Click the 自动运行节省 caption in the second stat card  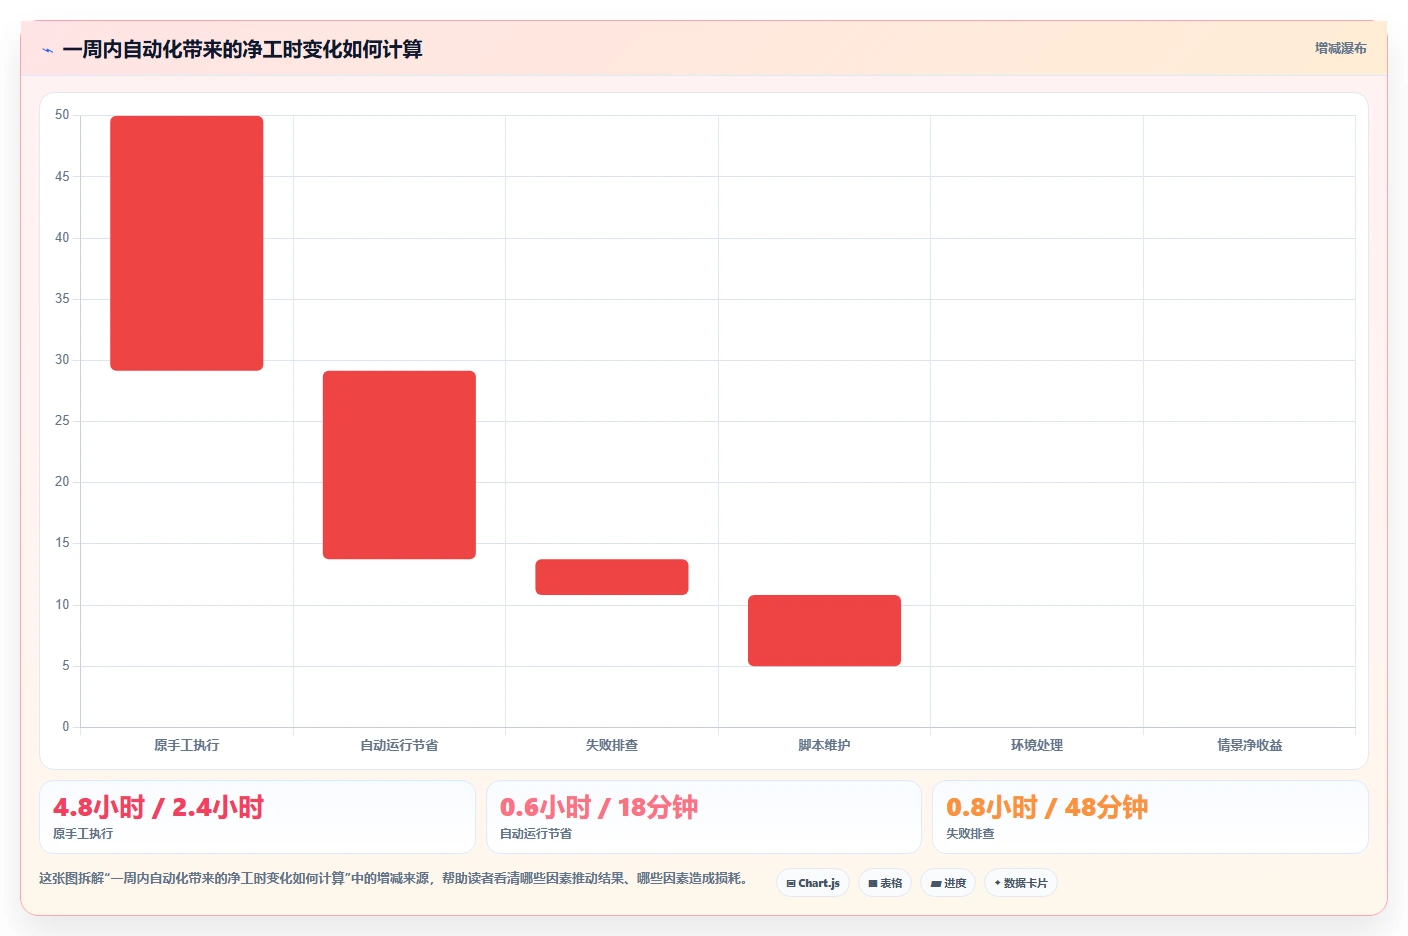point(536,834)
